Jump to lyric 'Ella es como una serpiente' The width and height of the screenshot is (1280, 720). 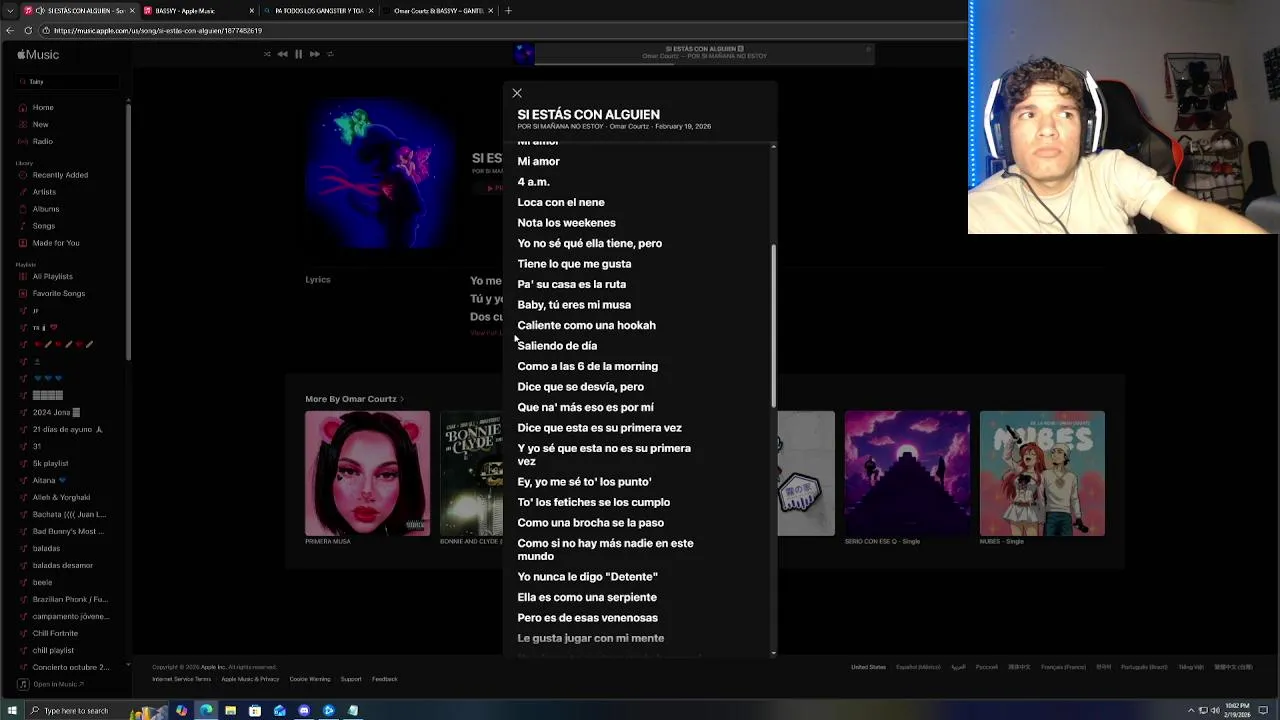(x=587, y=597)
